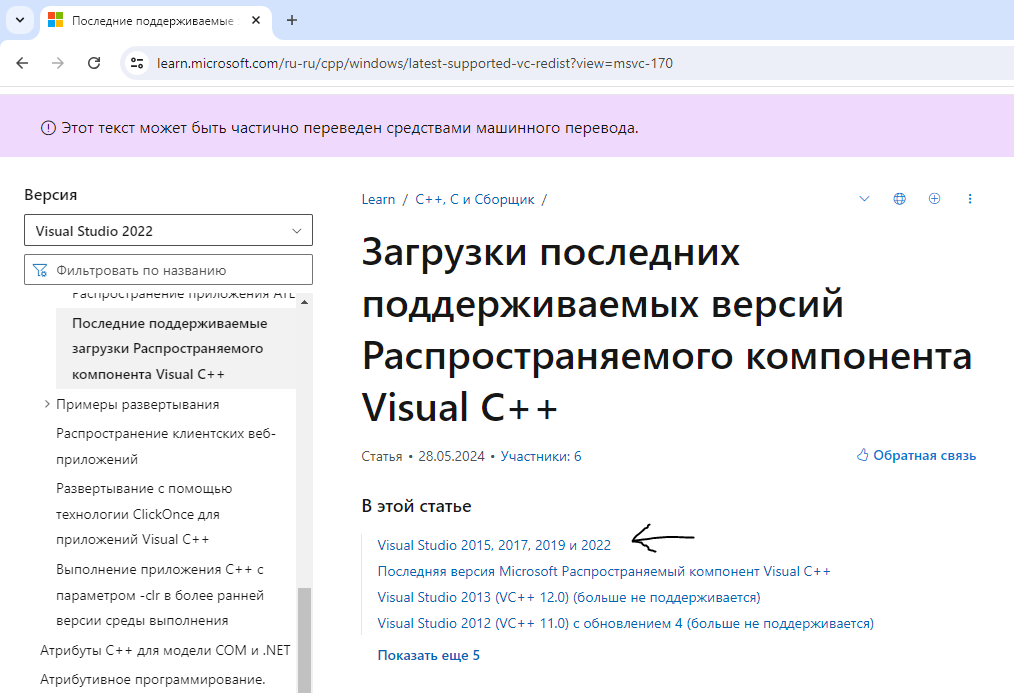Click Показать еще 5 to expand
Screen dimensions: 1014x693
click(x=428, y=655)
